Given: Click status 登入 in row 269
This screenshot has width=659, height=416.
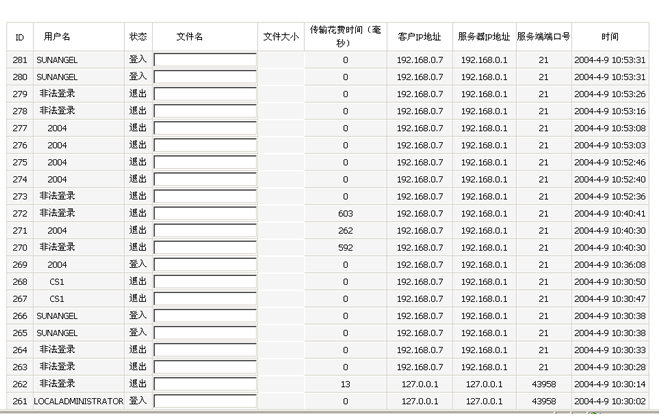Looking at the screenshot, I should click(x=138, y=264).
